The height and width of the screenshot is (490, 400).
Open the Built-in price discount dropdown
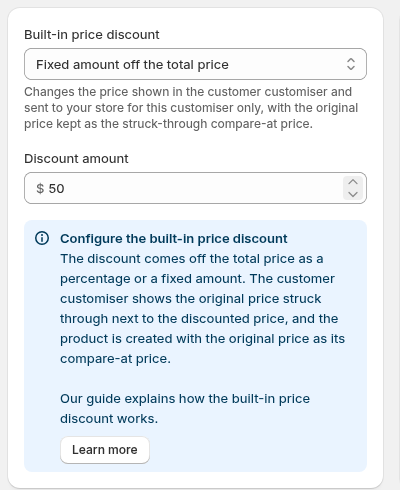click(x=195, y=64)
